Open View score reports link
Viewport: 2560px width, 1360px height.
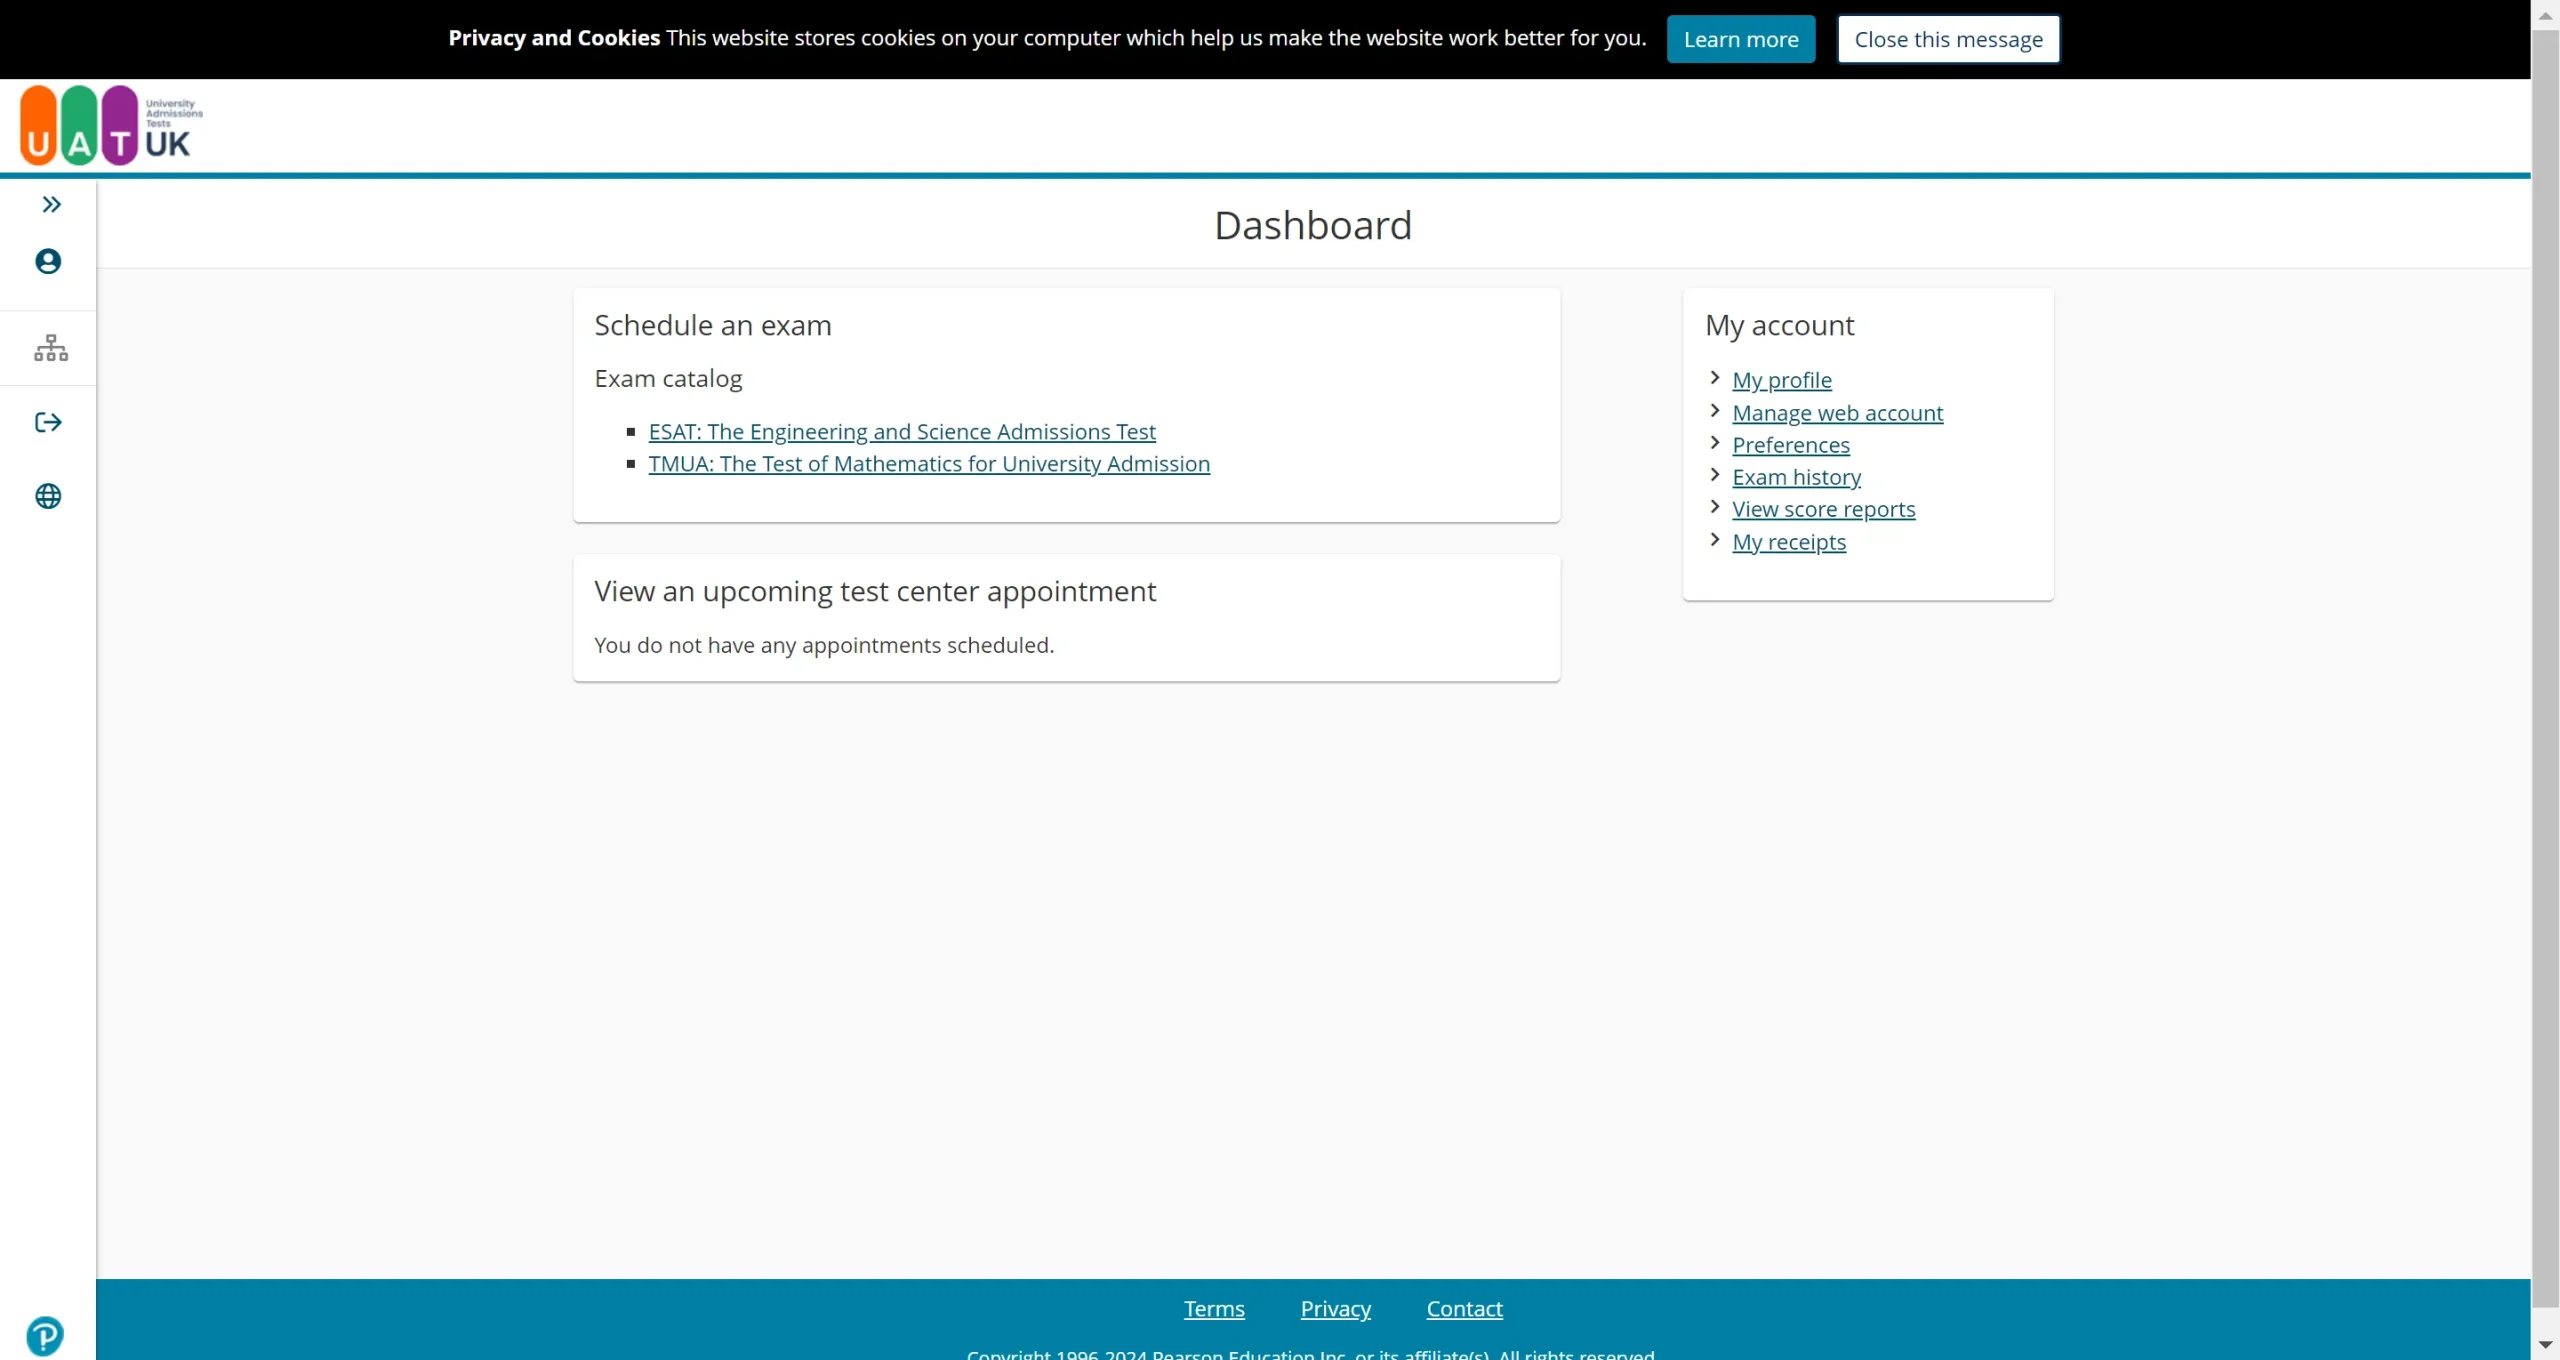1824,509
